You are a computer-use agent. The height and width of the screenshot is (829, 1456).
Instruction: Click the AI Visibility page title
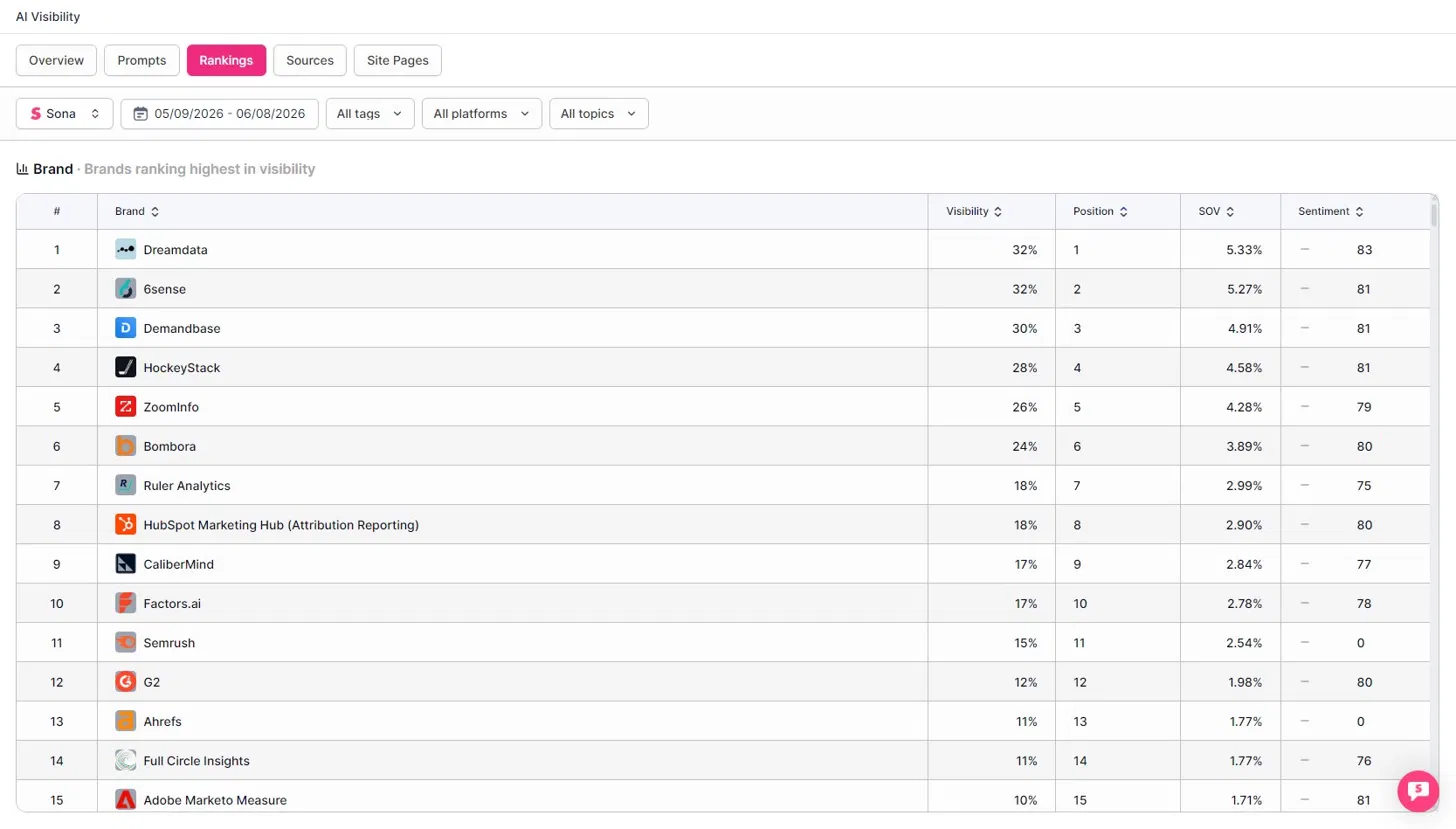click(48, 17)
